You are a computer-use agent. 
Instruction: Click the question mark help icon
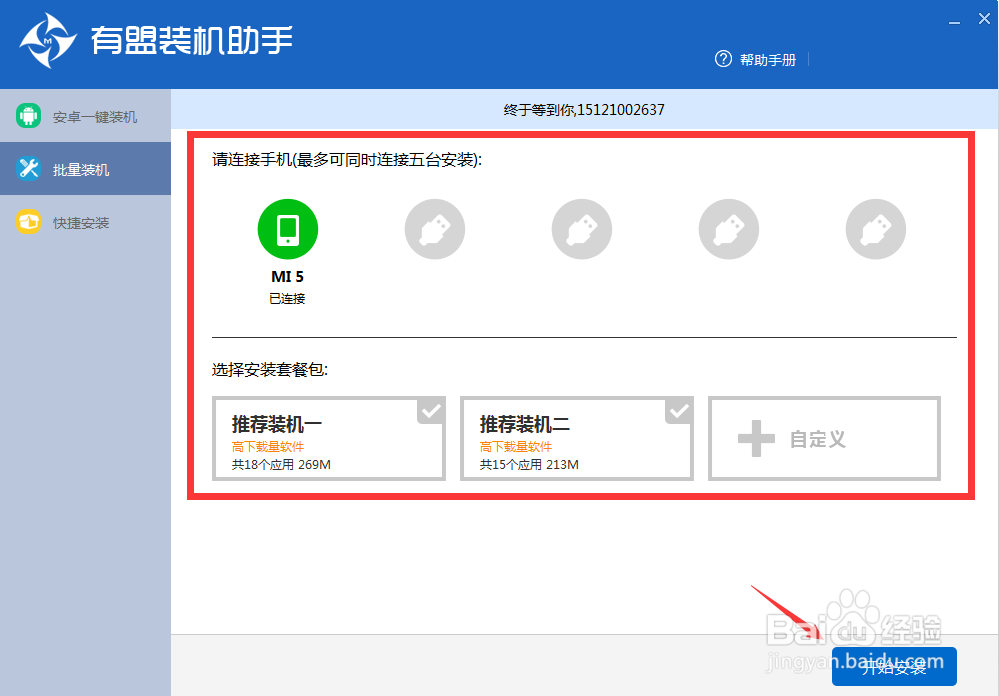722,59
